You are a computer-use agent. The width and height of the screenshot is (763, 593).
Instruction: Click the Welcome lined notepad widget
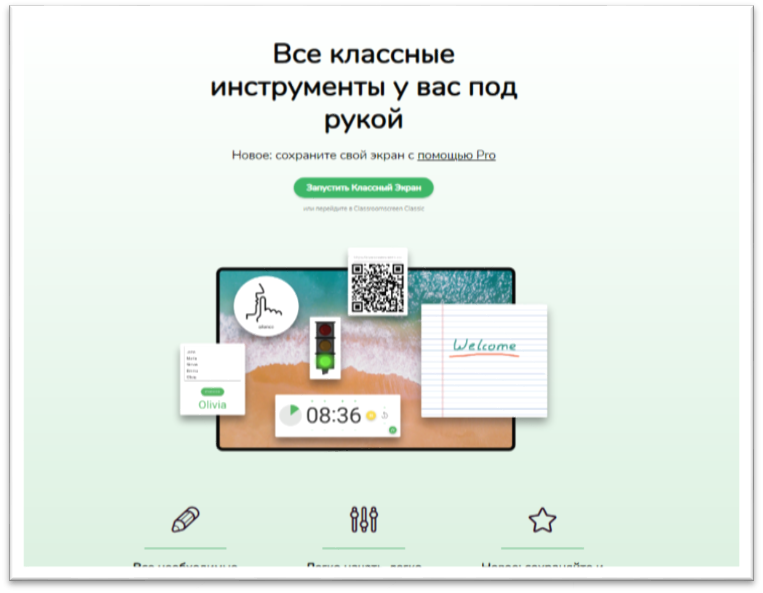point(484,360)
